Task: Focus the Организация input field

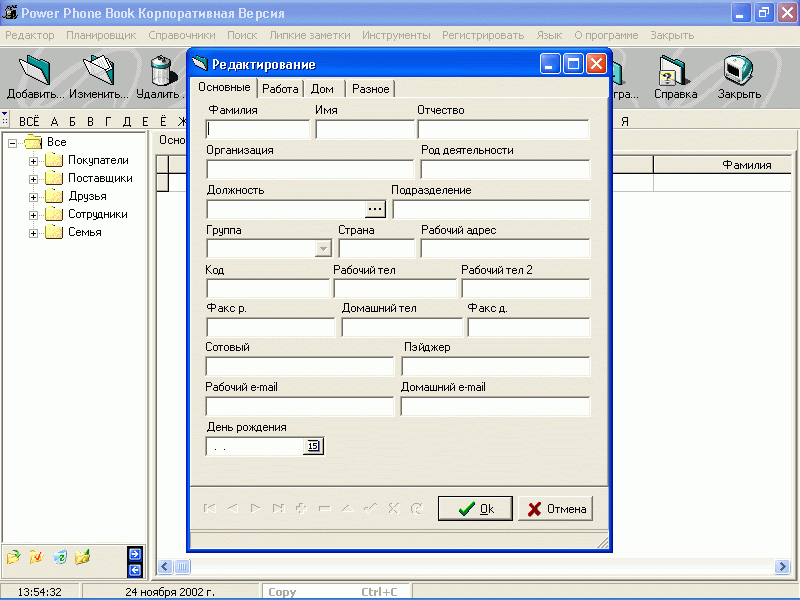Action: [310, 169]
